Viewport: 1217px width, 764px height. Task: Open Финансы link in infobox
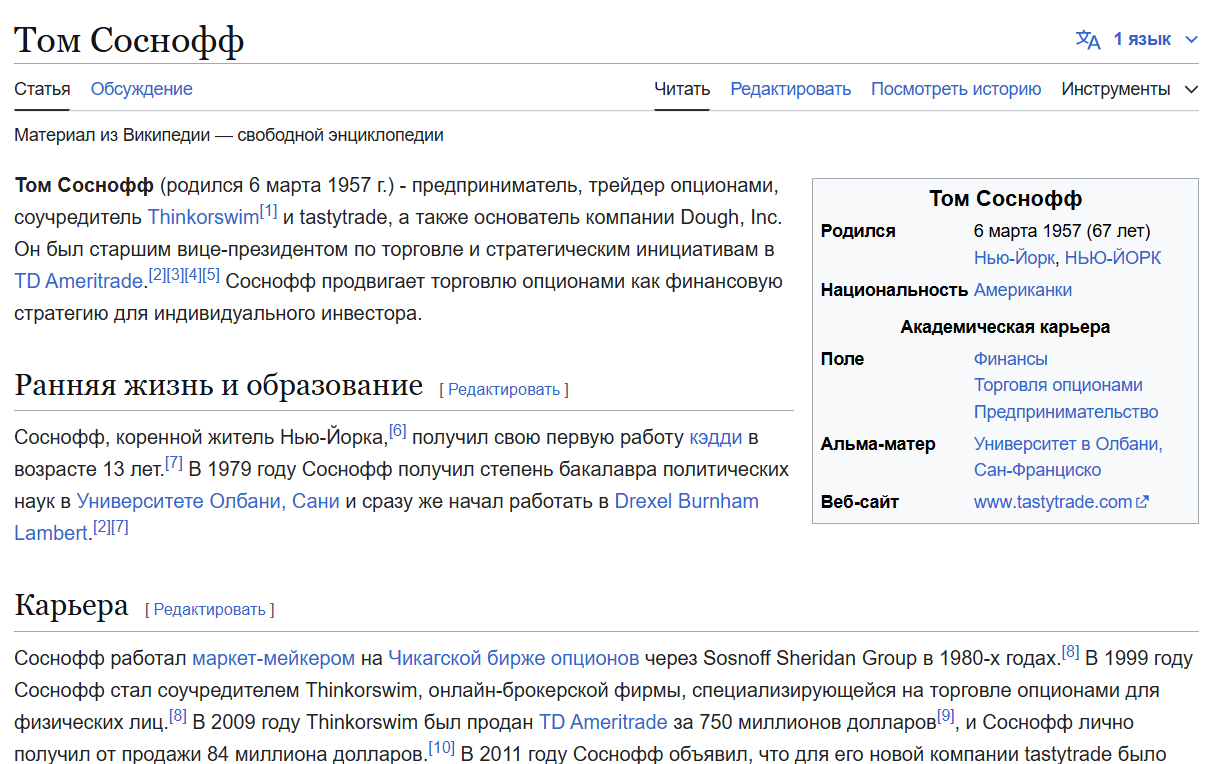[x=1011, y=359]
